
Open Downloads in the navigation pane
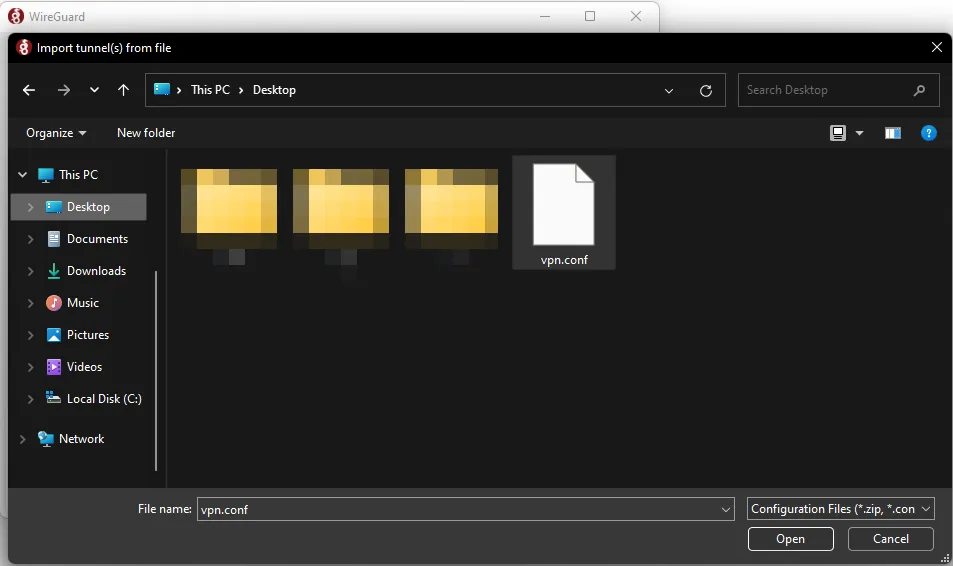click(97, 271)
